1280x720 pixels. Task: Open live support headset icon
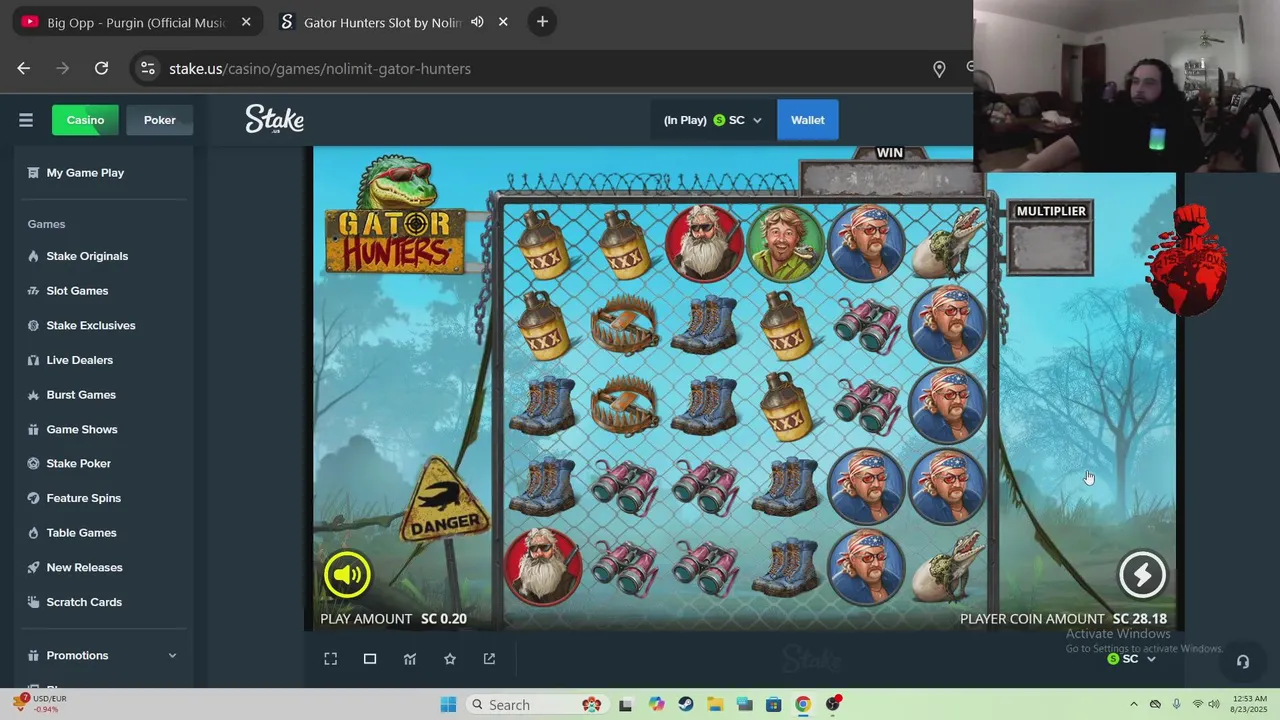(1243, 661)
